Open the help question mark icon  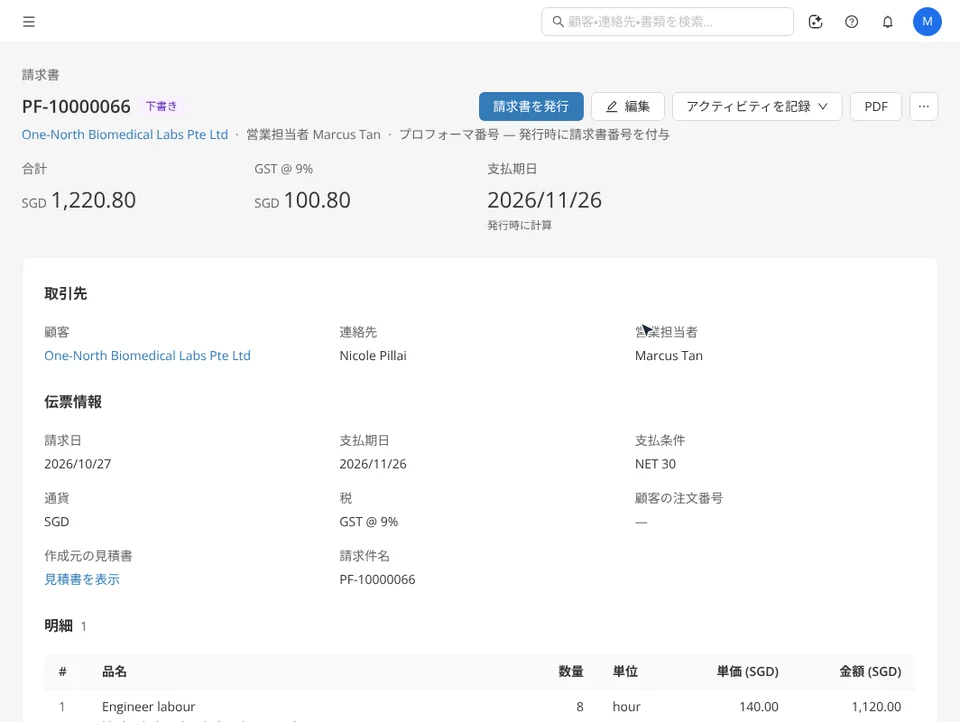(852, 22)
